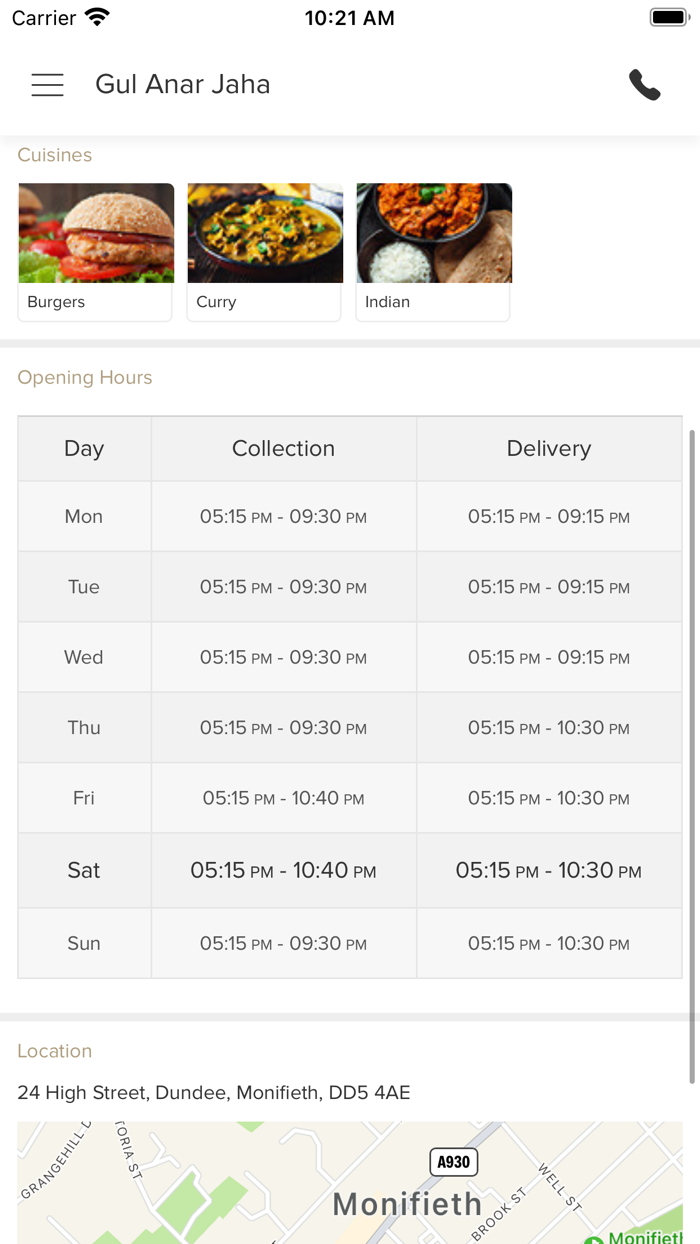Screen dimensions: 700x1244
Task: Select the Indian cuisine thumbnail
Action: point(434,251)
